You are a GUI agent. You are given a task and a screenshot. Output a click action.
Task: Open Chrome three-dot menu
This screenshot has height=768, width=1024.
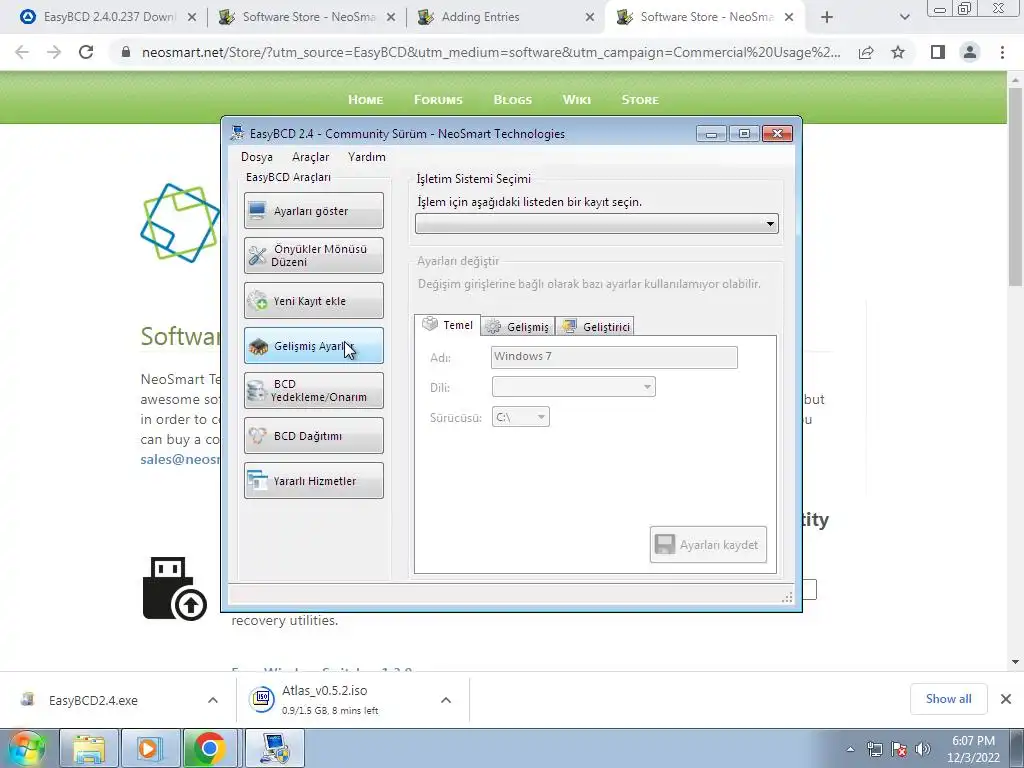click(x=1002, y=52)
